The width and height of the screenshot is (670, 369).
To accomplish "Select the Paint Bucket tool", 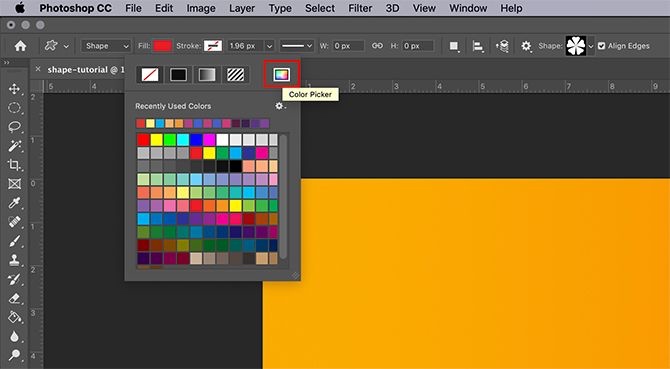I will click(14, 317).
